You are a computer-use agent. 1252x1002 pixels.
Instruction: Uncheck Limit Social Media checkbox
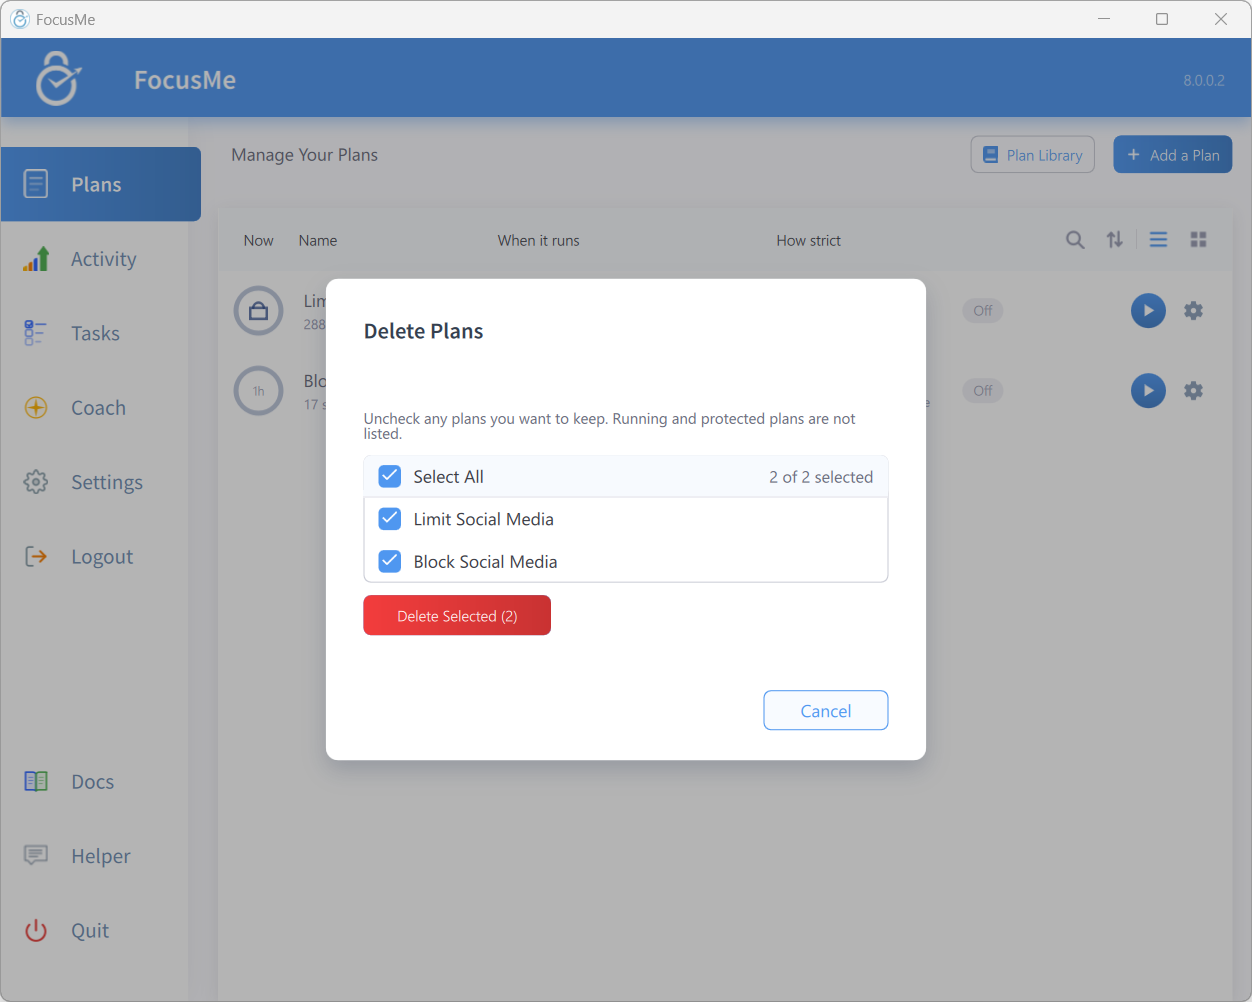click(x=390, y=519)
